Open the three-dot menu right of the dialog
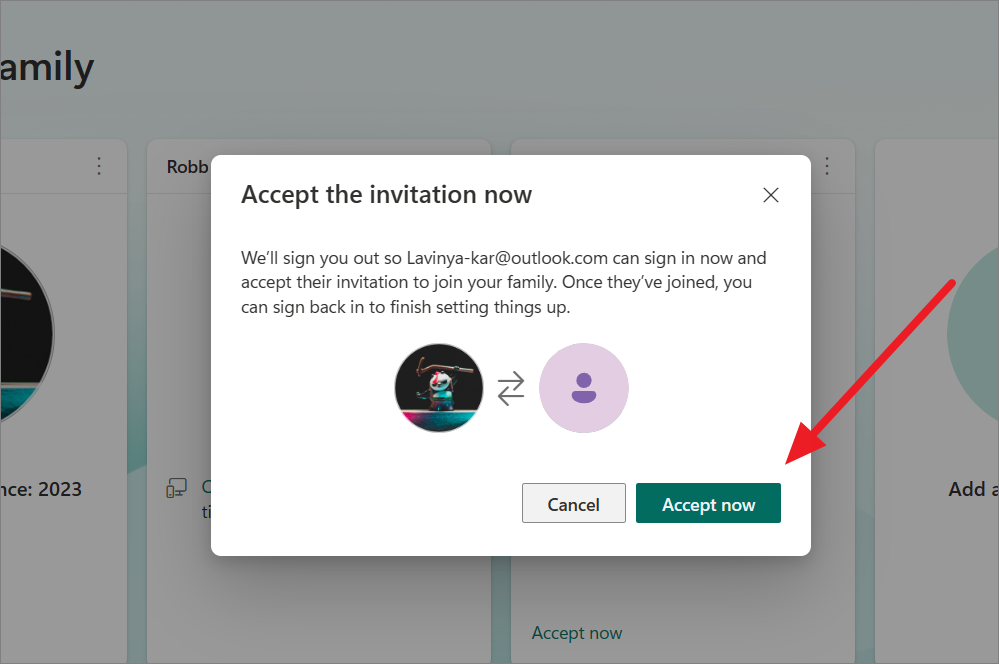The width and height of the screenshot is (999, 664). 827,166
